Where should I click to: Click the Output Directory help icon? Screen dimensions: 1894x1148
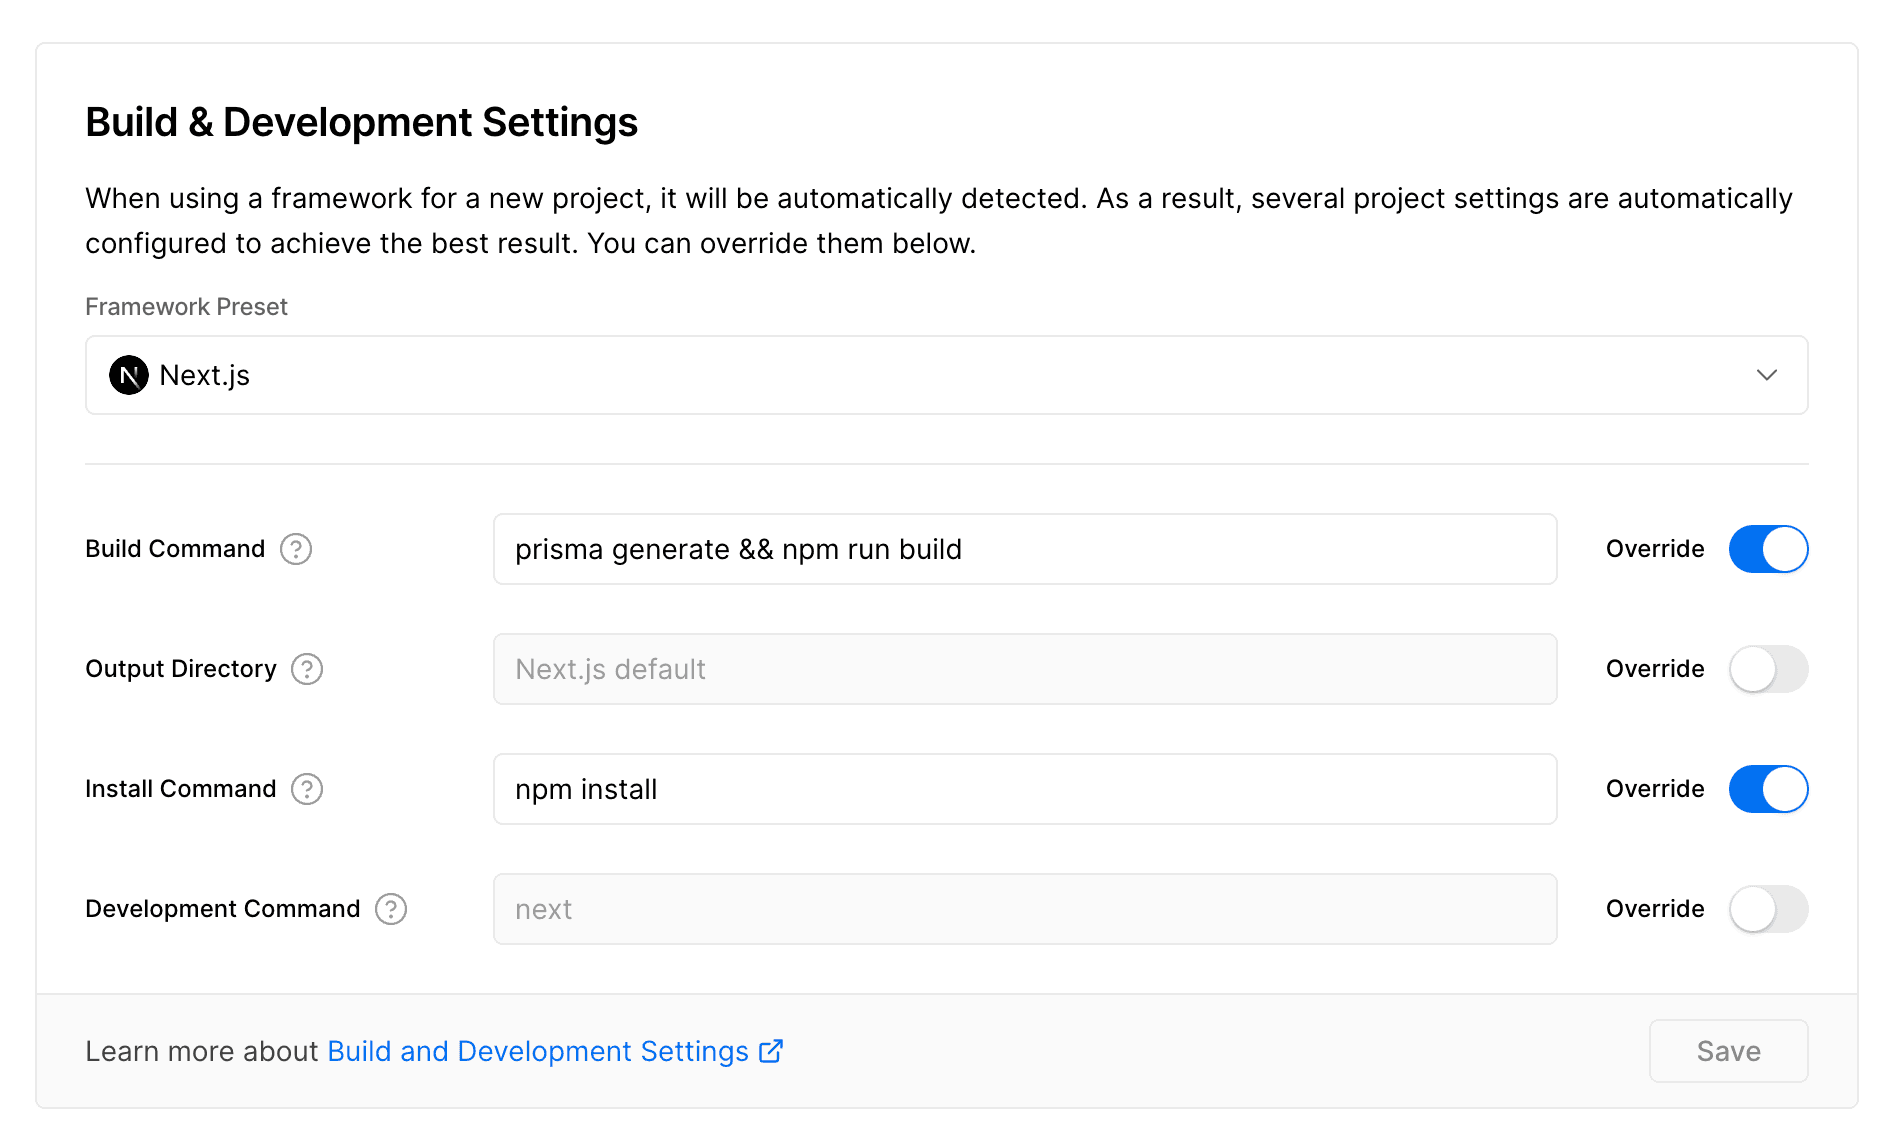307,669
